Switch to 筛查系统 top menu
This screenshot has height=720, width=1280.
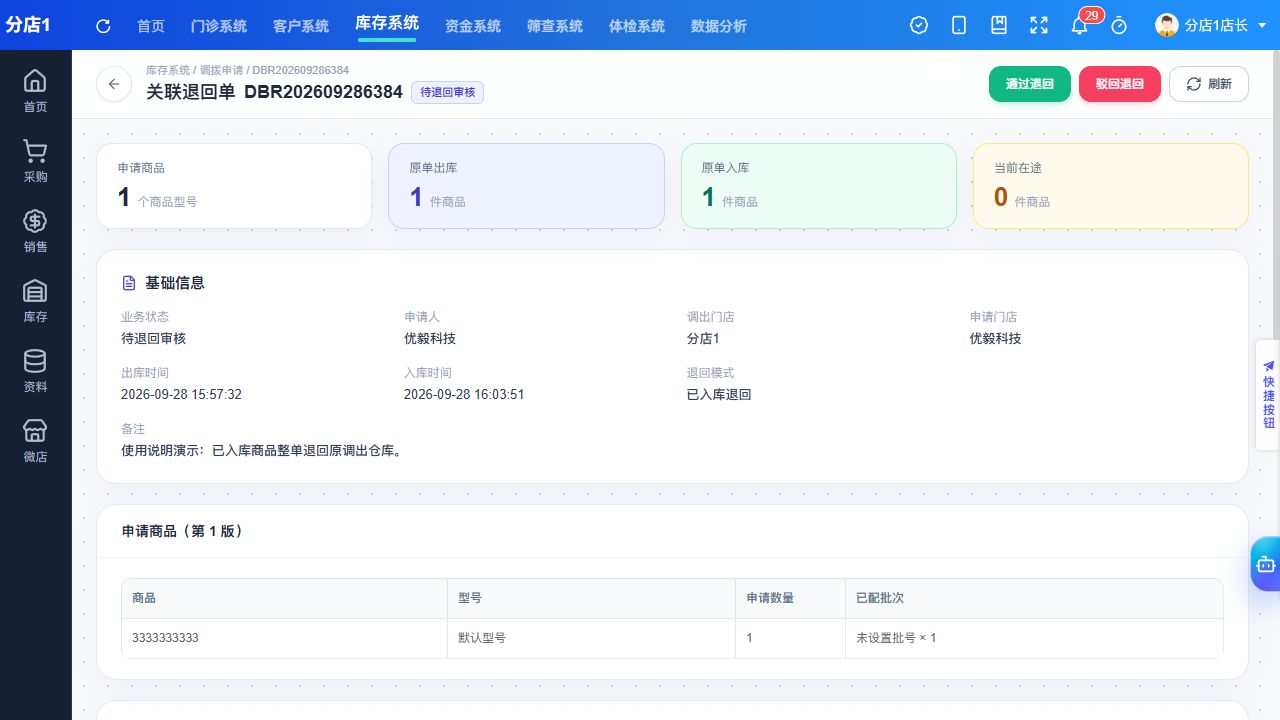click(555, 26)
